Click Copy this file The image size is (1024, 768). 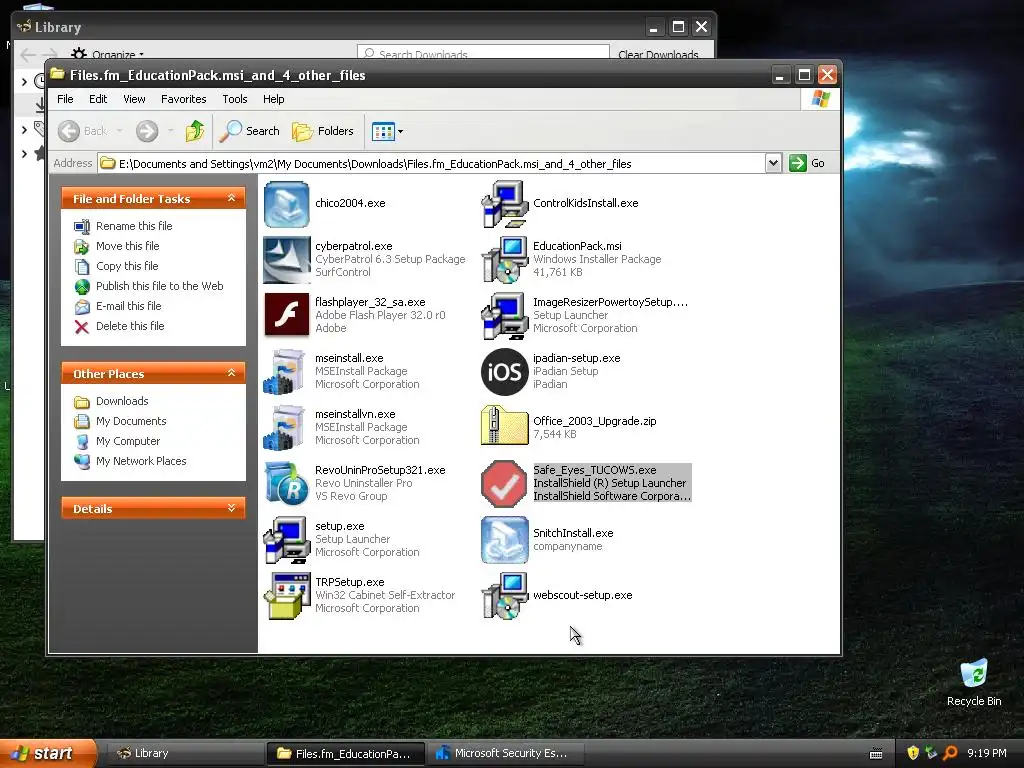[x=127, y=266]
